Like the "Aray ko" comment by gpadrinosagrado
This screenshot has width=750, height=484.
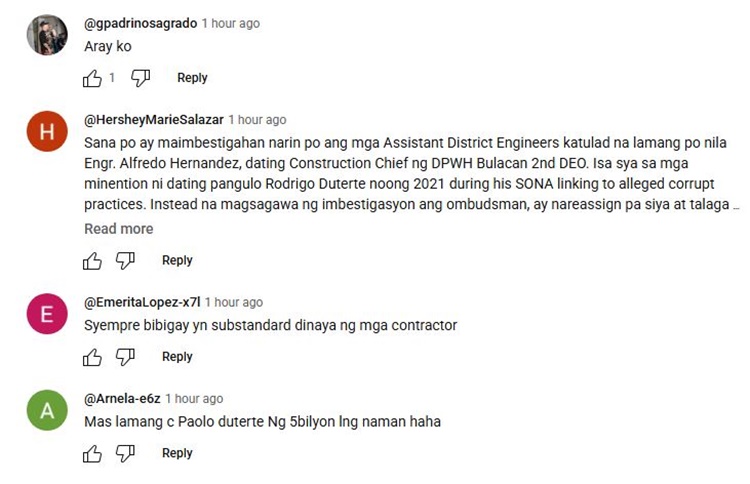pos(92,78)
